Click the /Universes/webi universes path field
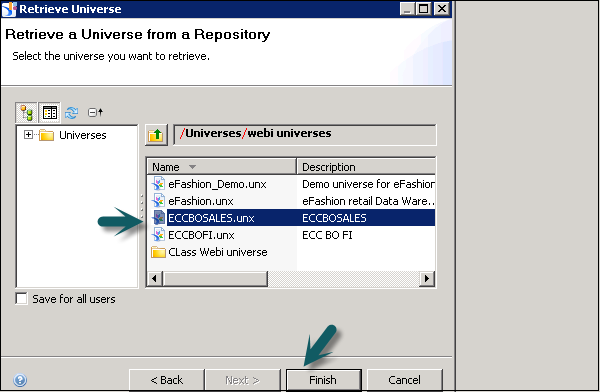The width and height of the screenshot is (600, 392). pyautogui.click(x=305, y=135)
